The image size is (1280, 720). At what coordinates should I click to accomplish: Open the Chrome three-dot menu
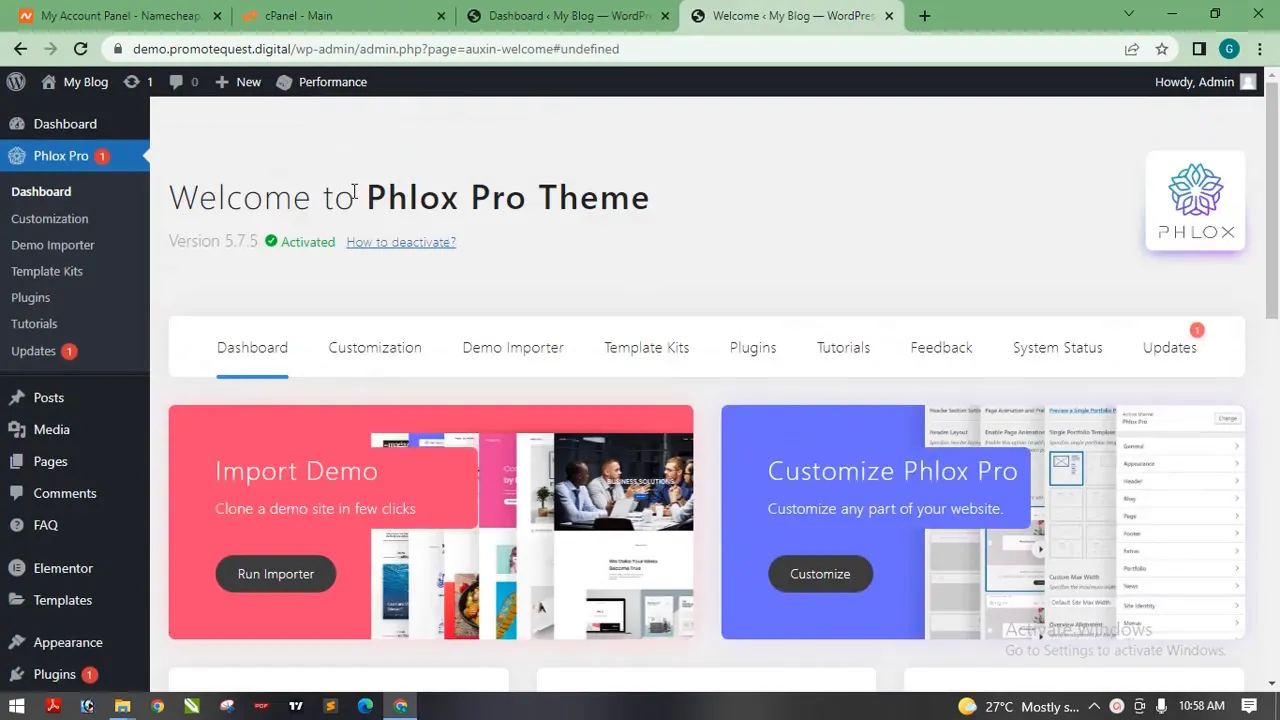pos(1259,49)
